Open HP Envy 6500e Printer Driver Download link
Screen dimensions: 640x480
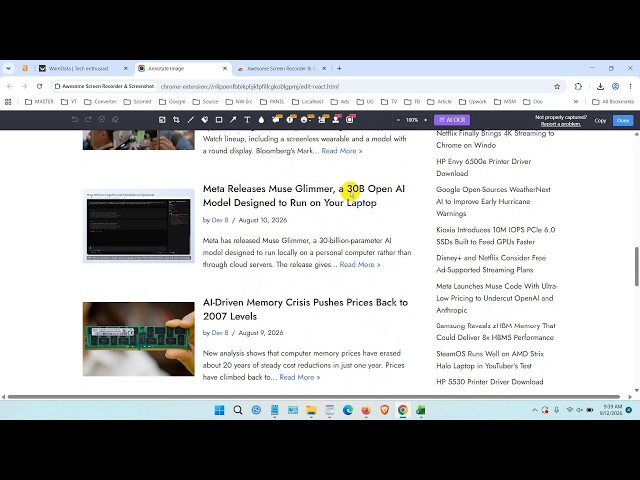tap(484, 167)
